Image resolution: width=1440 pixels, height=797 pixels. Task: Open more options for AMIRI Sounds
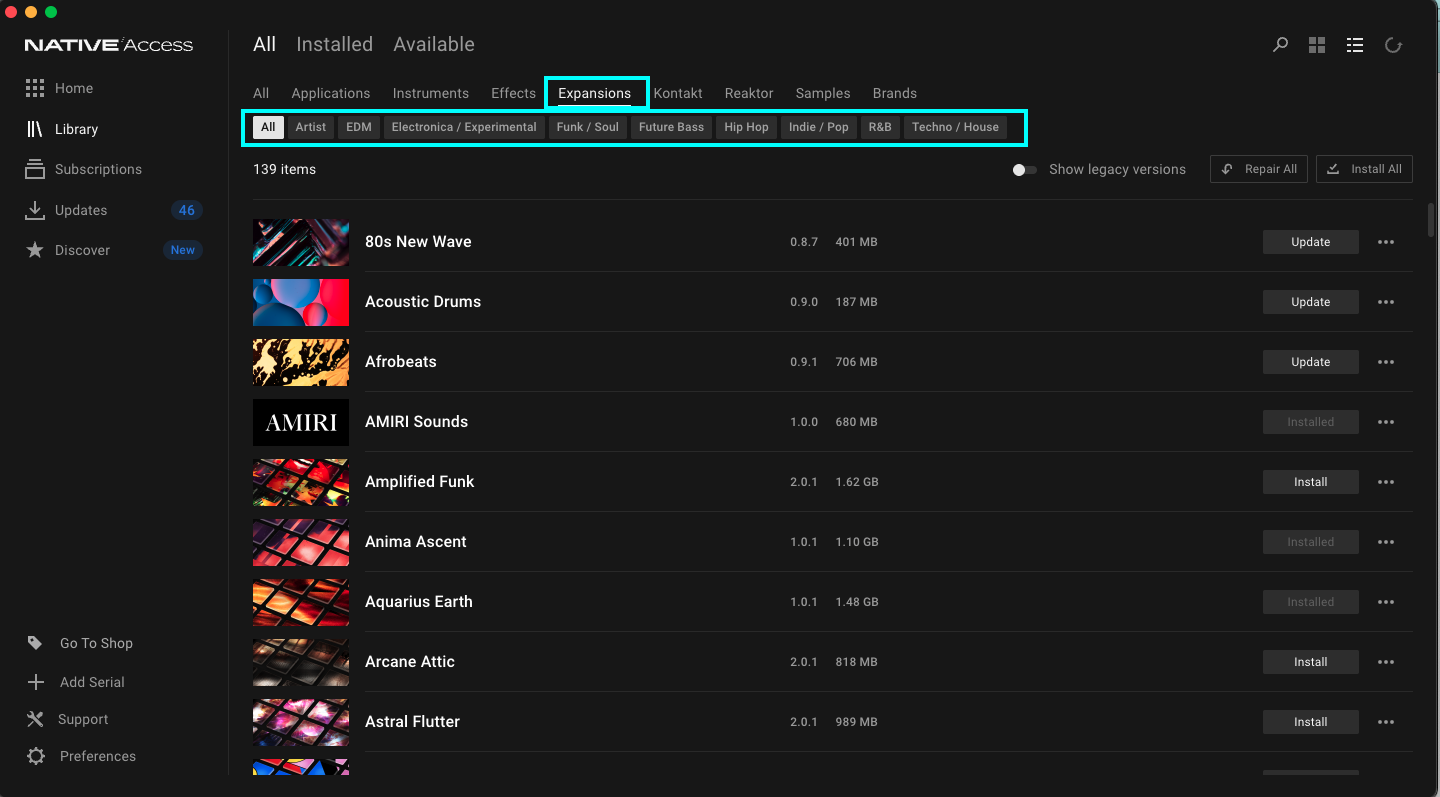[1386, 422]
